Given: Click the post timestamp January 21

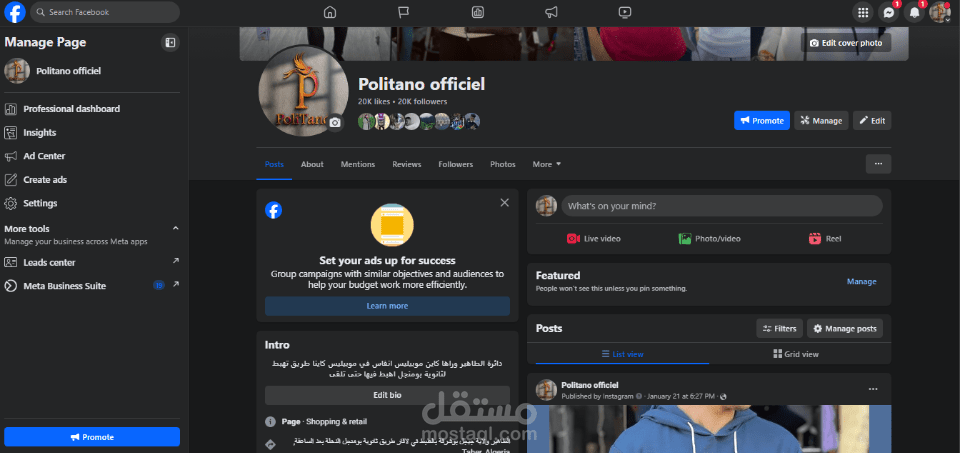Looking at the screenshot, I should (680, 396).
